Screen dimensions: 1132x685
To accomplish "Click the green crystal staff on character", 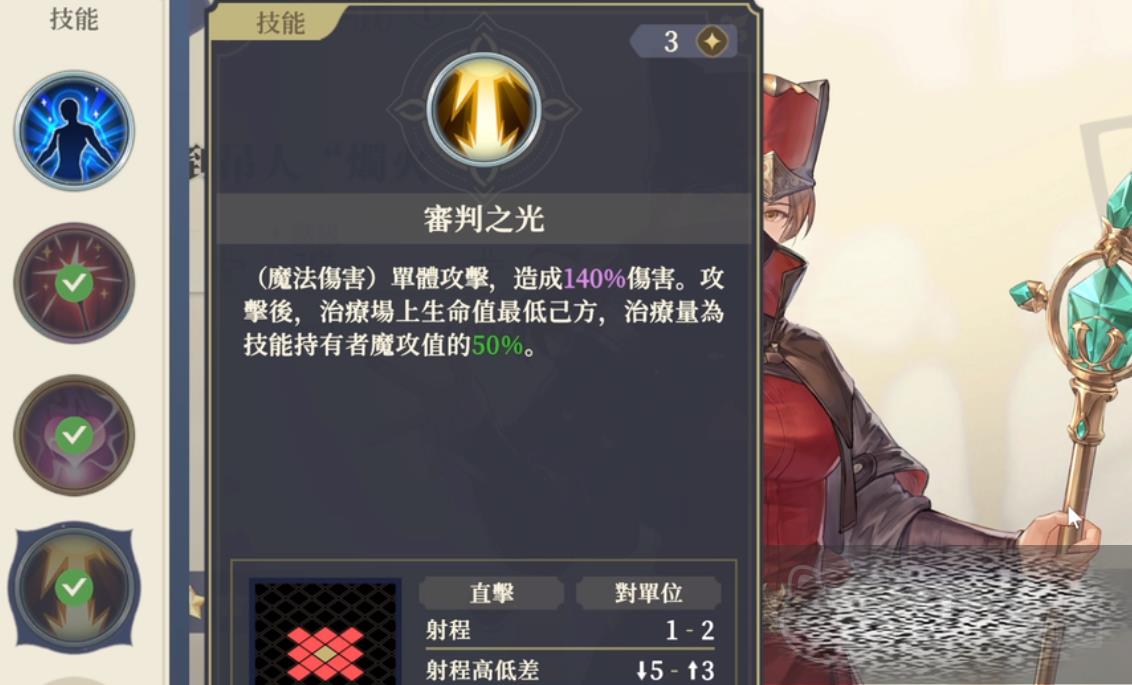I will pos(1076,318).
